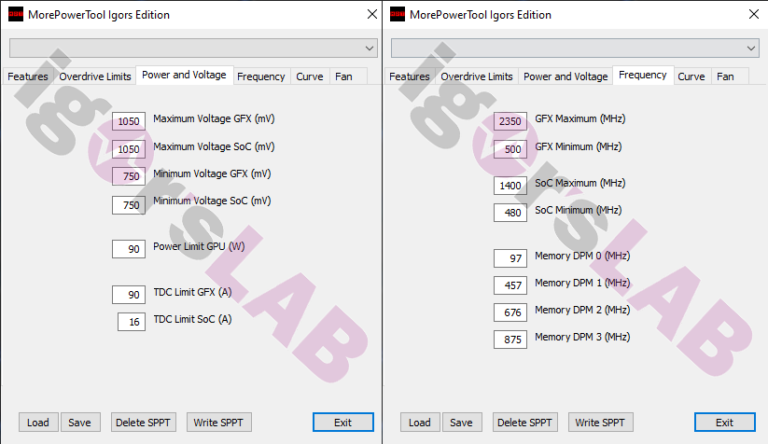This screenshot has width=768, height=444.
Task: Switch to the Features tab in the left window
Action: click(x=27, y=76)
